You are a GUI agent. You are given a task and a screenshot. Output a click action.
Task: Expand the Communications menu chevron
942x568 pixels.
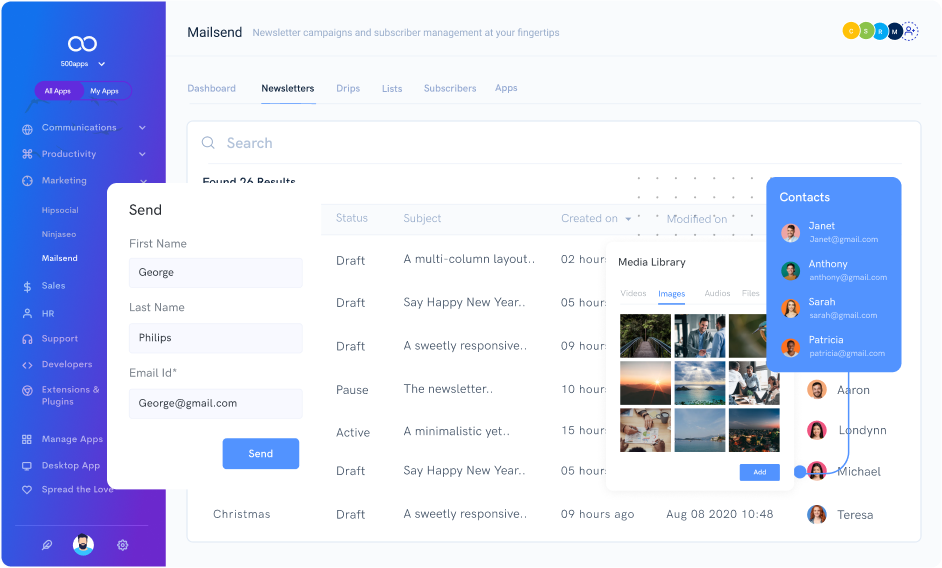[142, 128]
